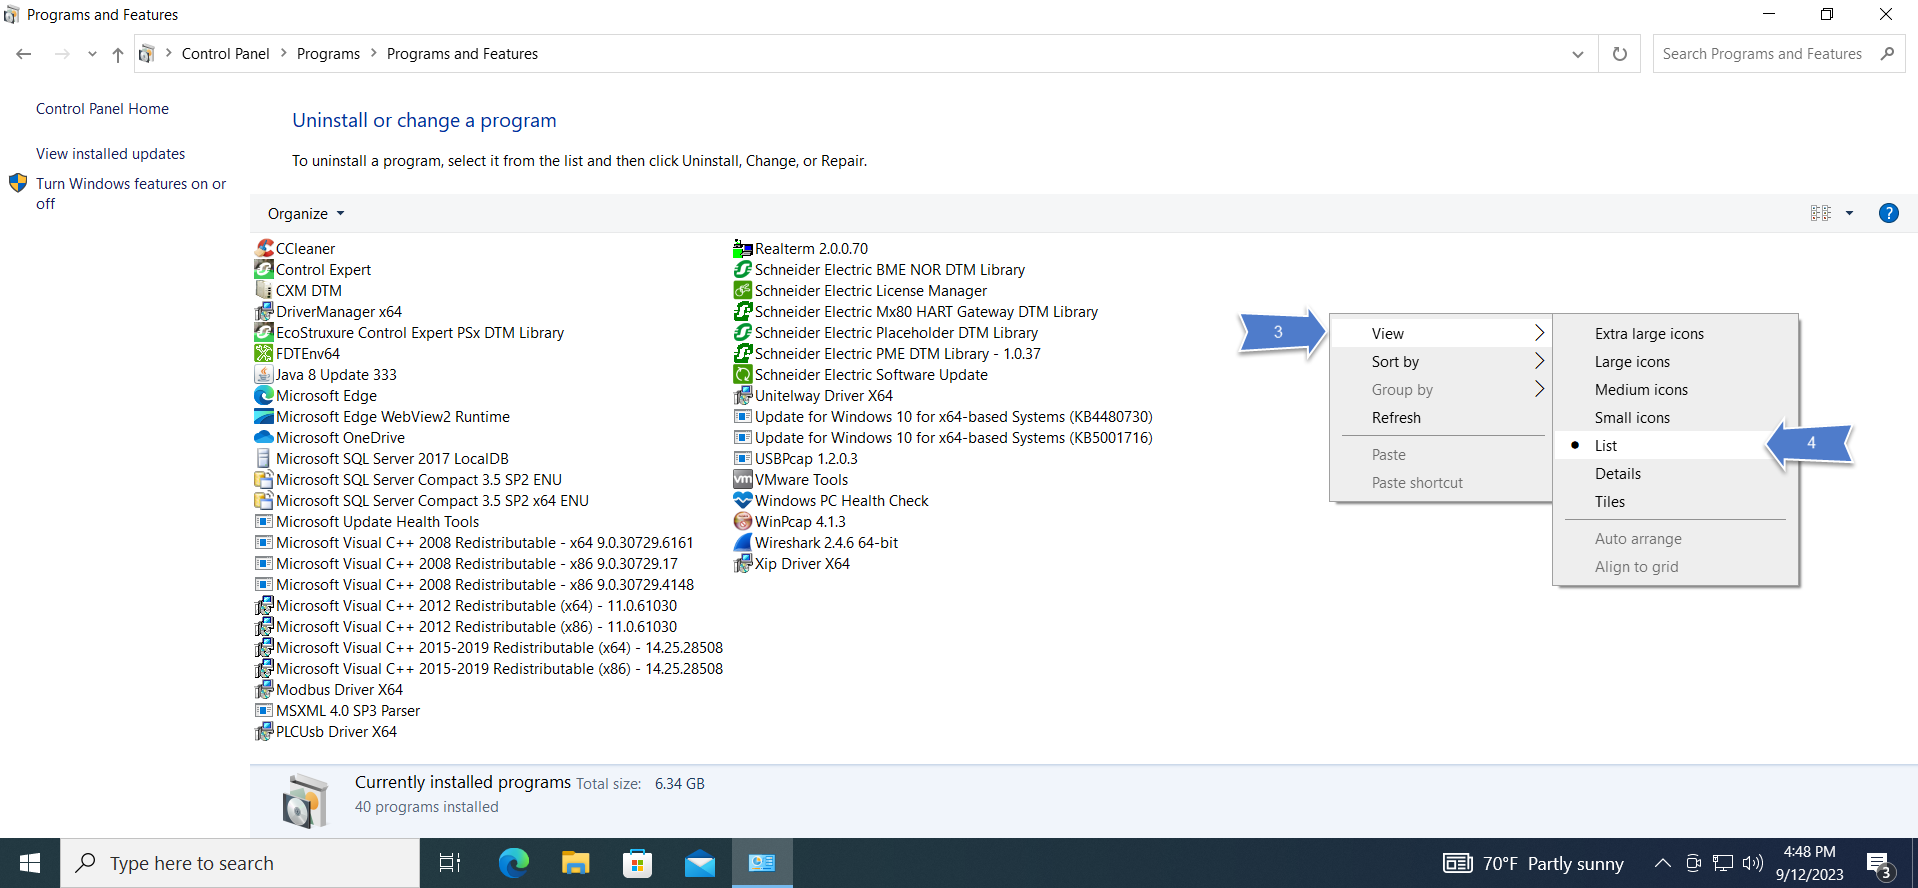Screen dimensions: 1918x888
Task: Click the Microsoft Edge WebView2 Runtime icon
Action: click(x=264, y=416)
